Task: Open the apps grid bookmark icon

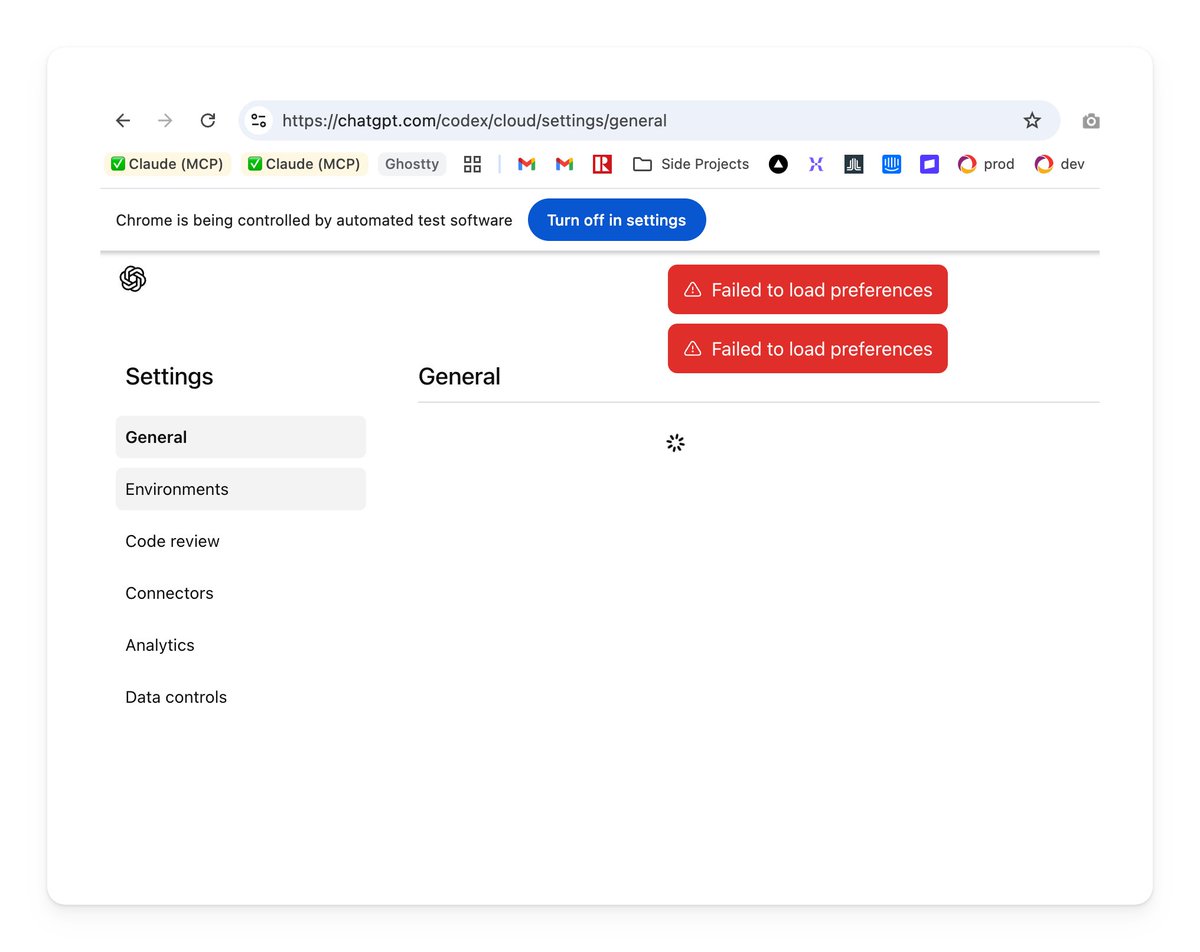Action: [x=473, y=164]
